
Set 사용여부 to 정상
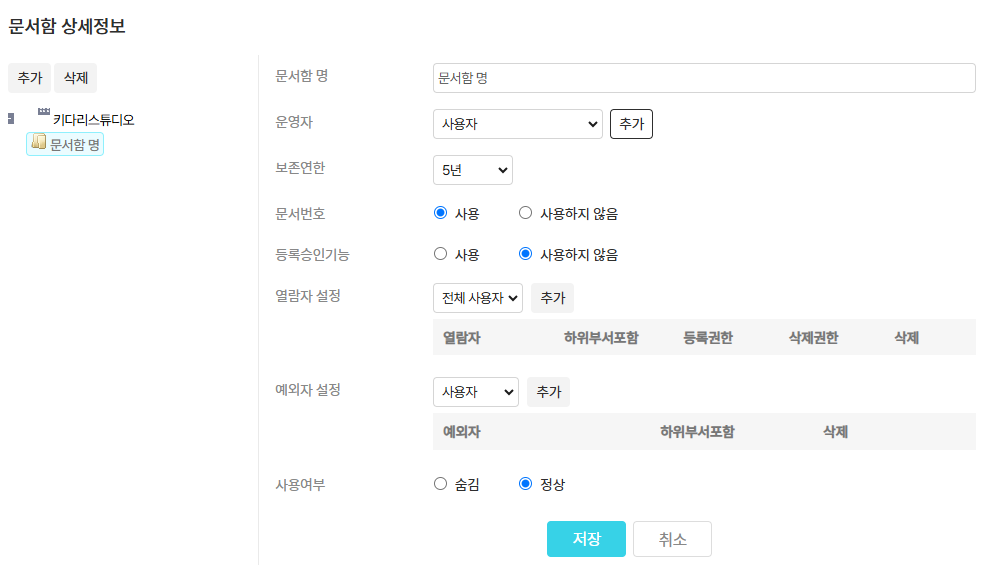coord(525,484)
